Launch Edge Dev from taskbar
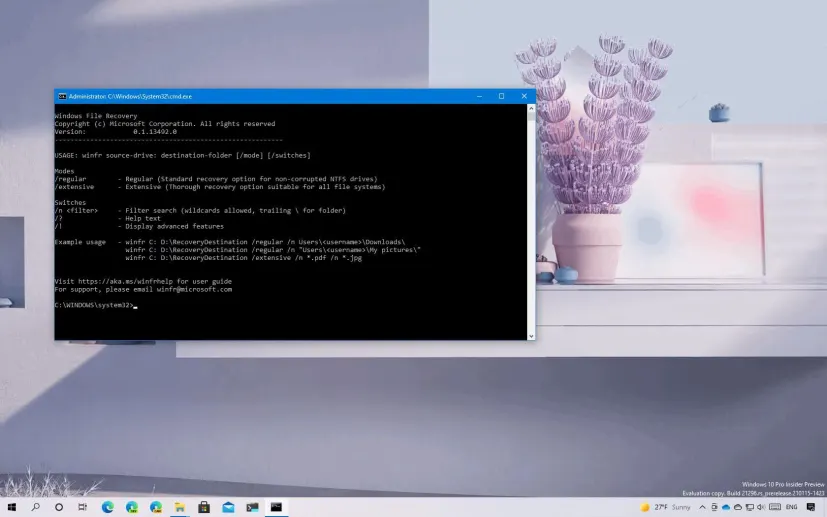The height and width of the screenshot is (517, 827). 132,507
